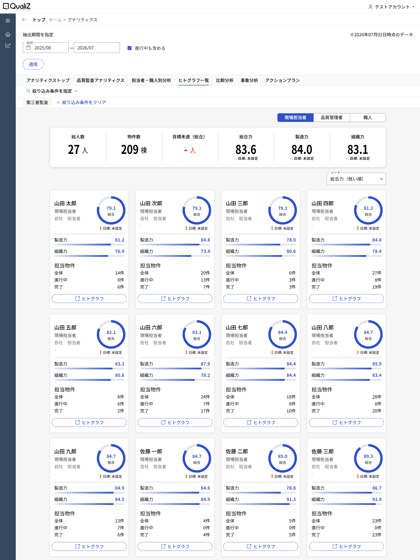Select the 現場担当者 toggle option

coord(295,118)
